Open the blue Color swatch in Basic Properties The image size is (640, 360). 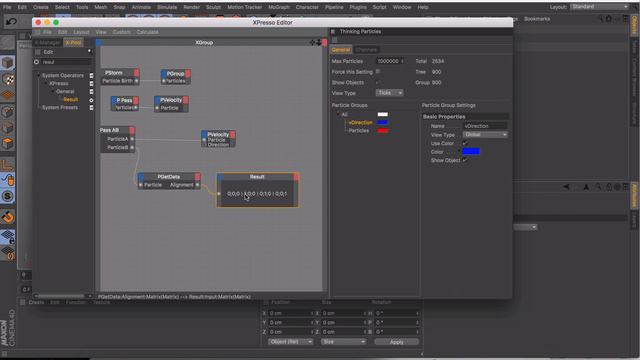[x=471, y=151]
